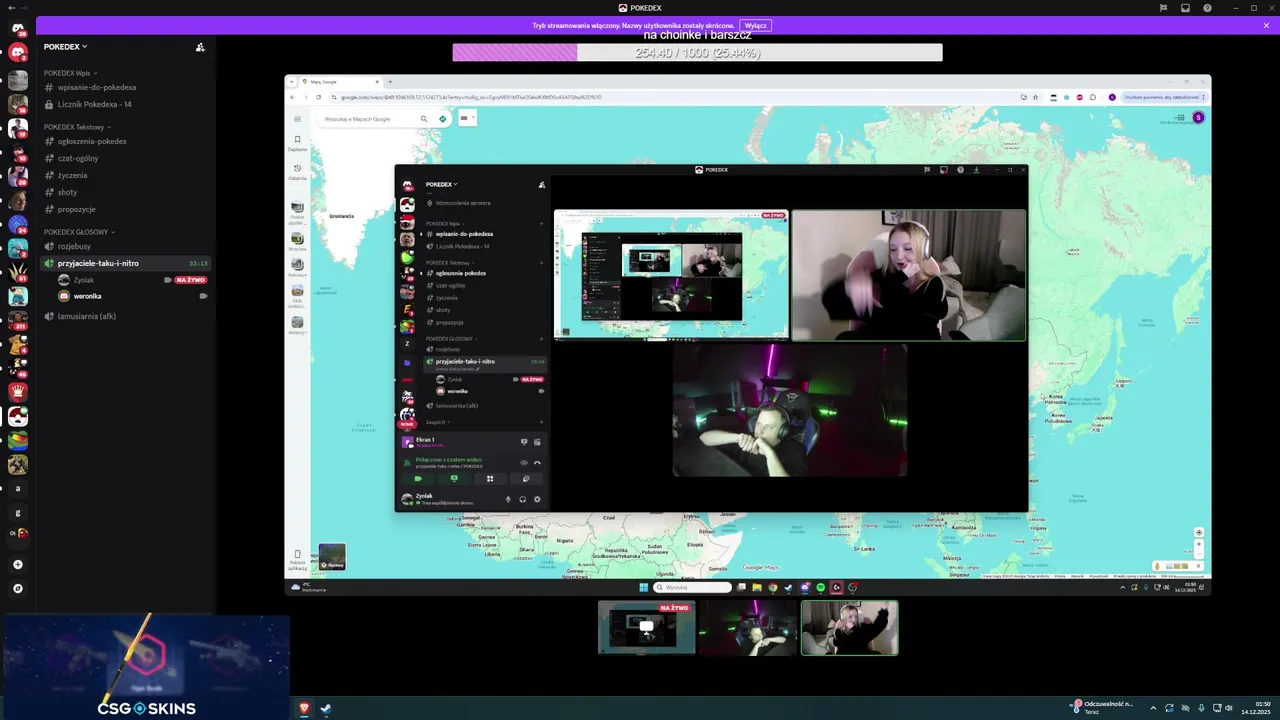Toggle headphone deafen in the streamed Discord window

[522, 499]
